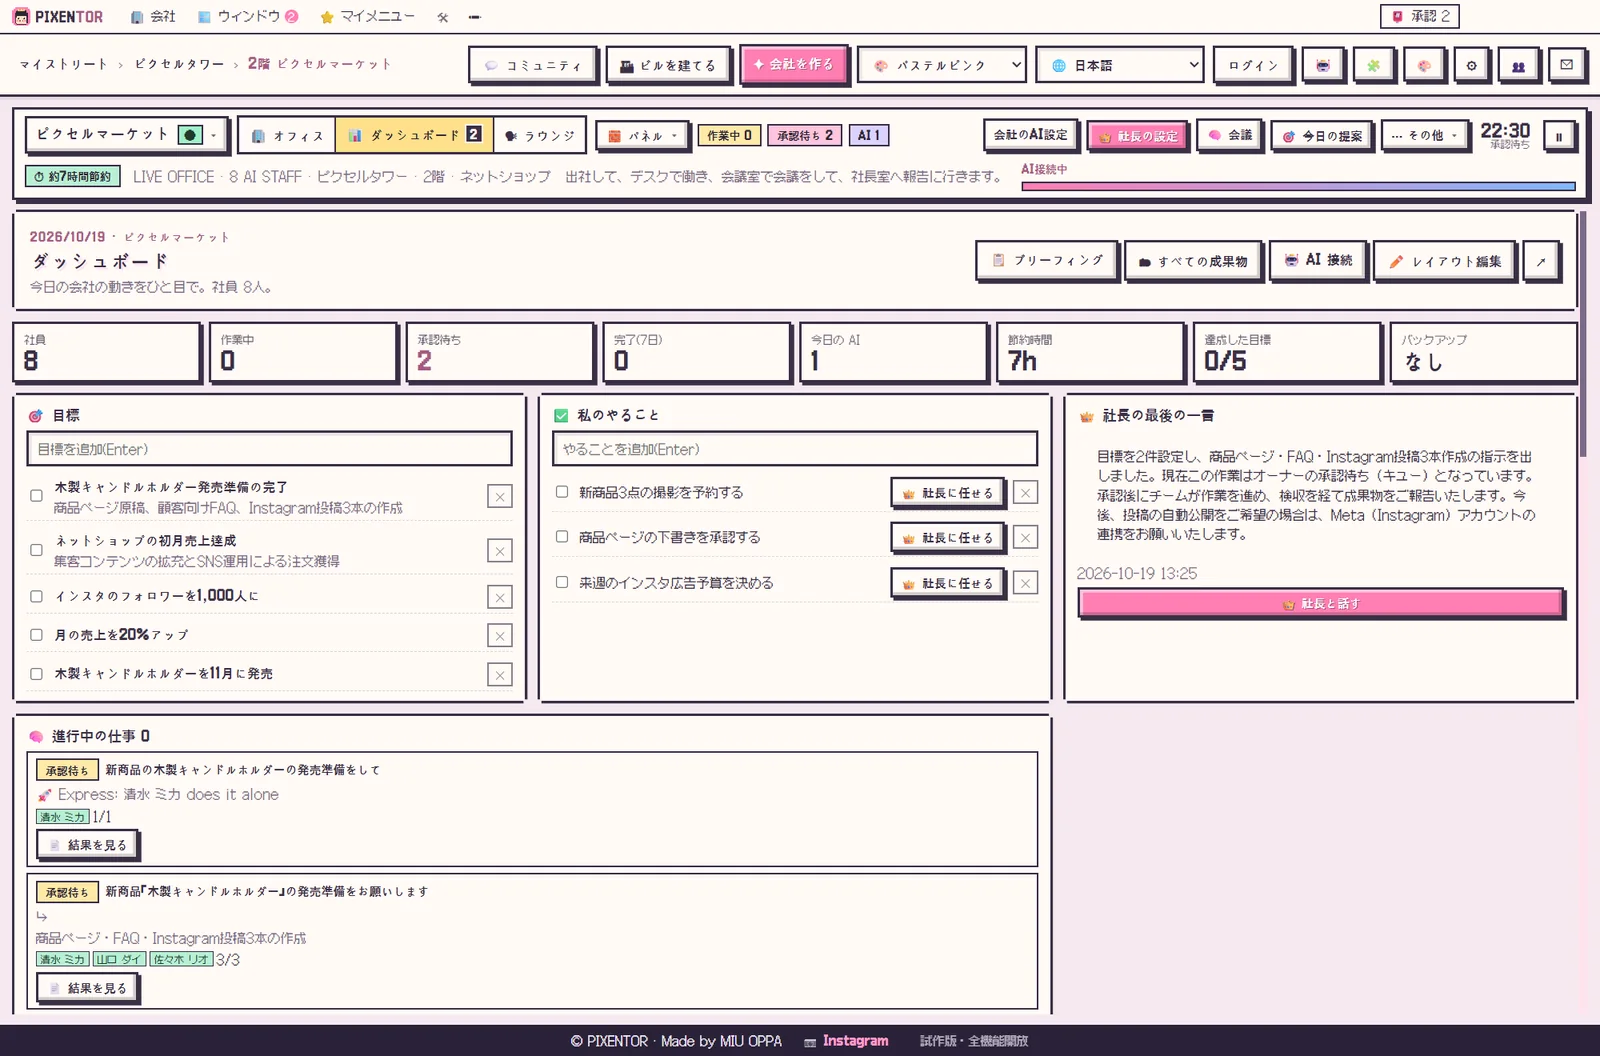Click the PIXENTOR logo icon

[21, 17]
